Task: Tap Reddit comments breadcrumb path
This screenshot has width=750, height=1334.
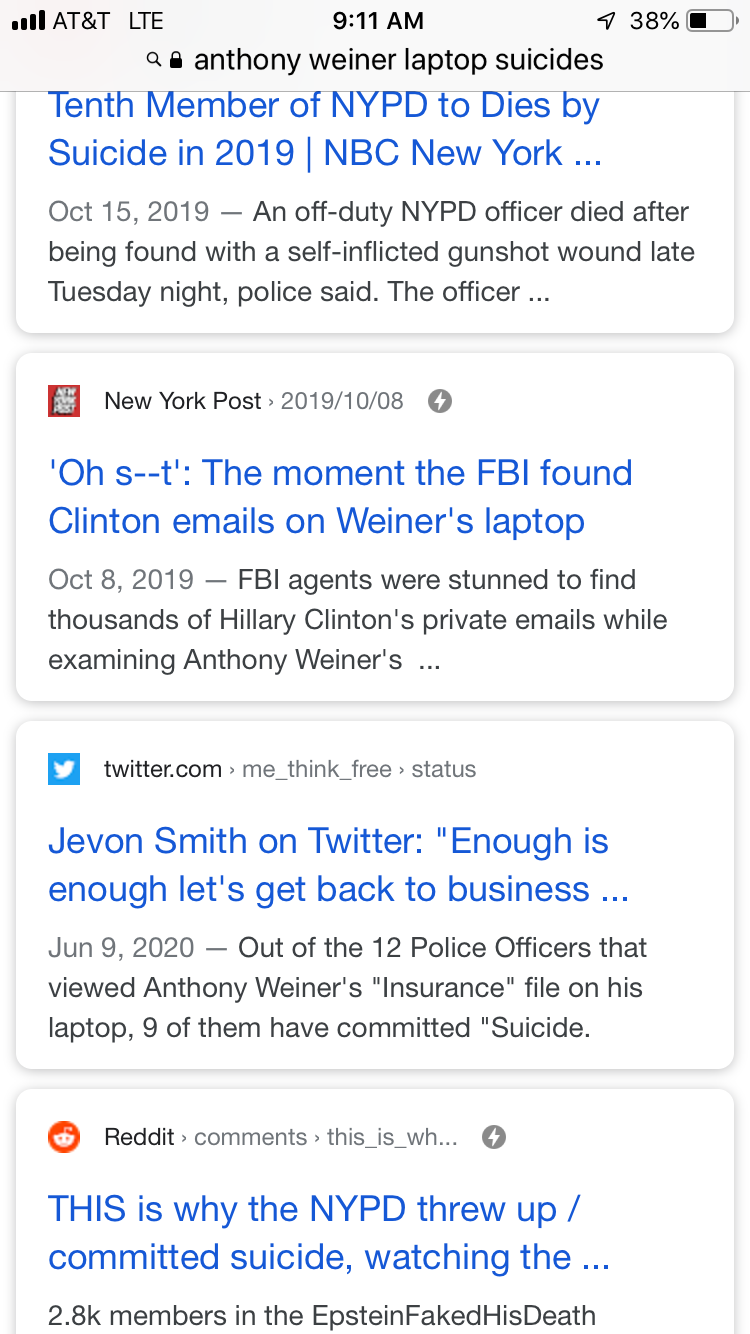Action: click(281, 1137)
